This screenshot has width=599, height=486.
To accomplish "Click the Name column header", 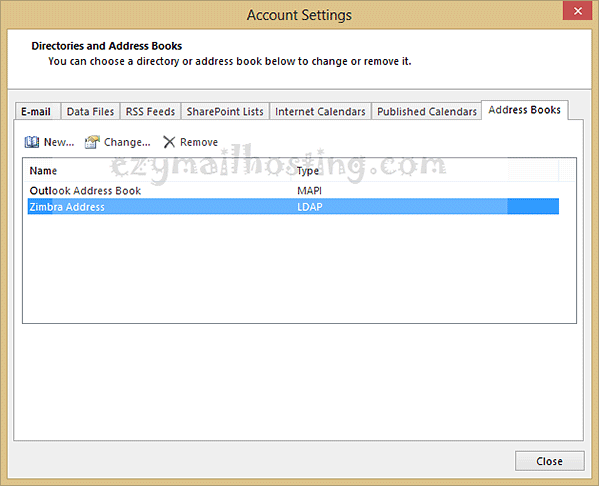I will 43,171.
